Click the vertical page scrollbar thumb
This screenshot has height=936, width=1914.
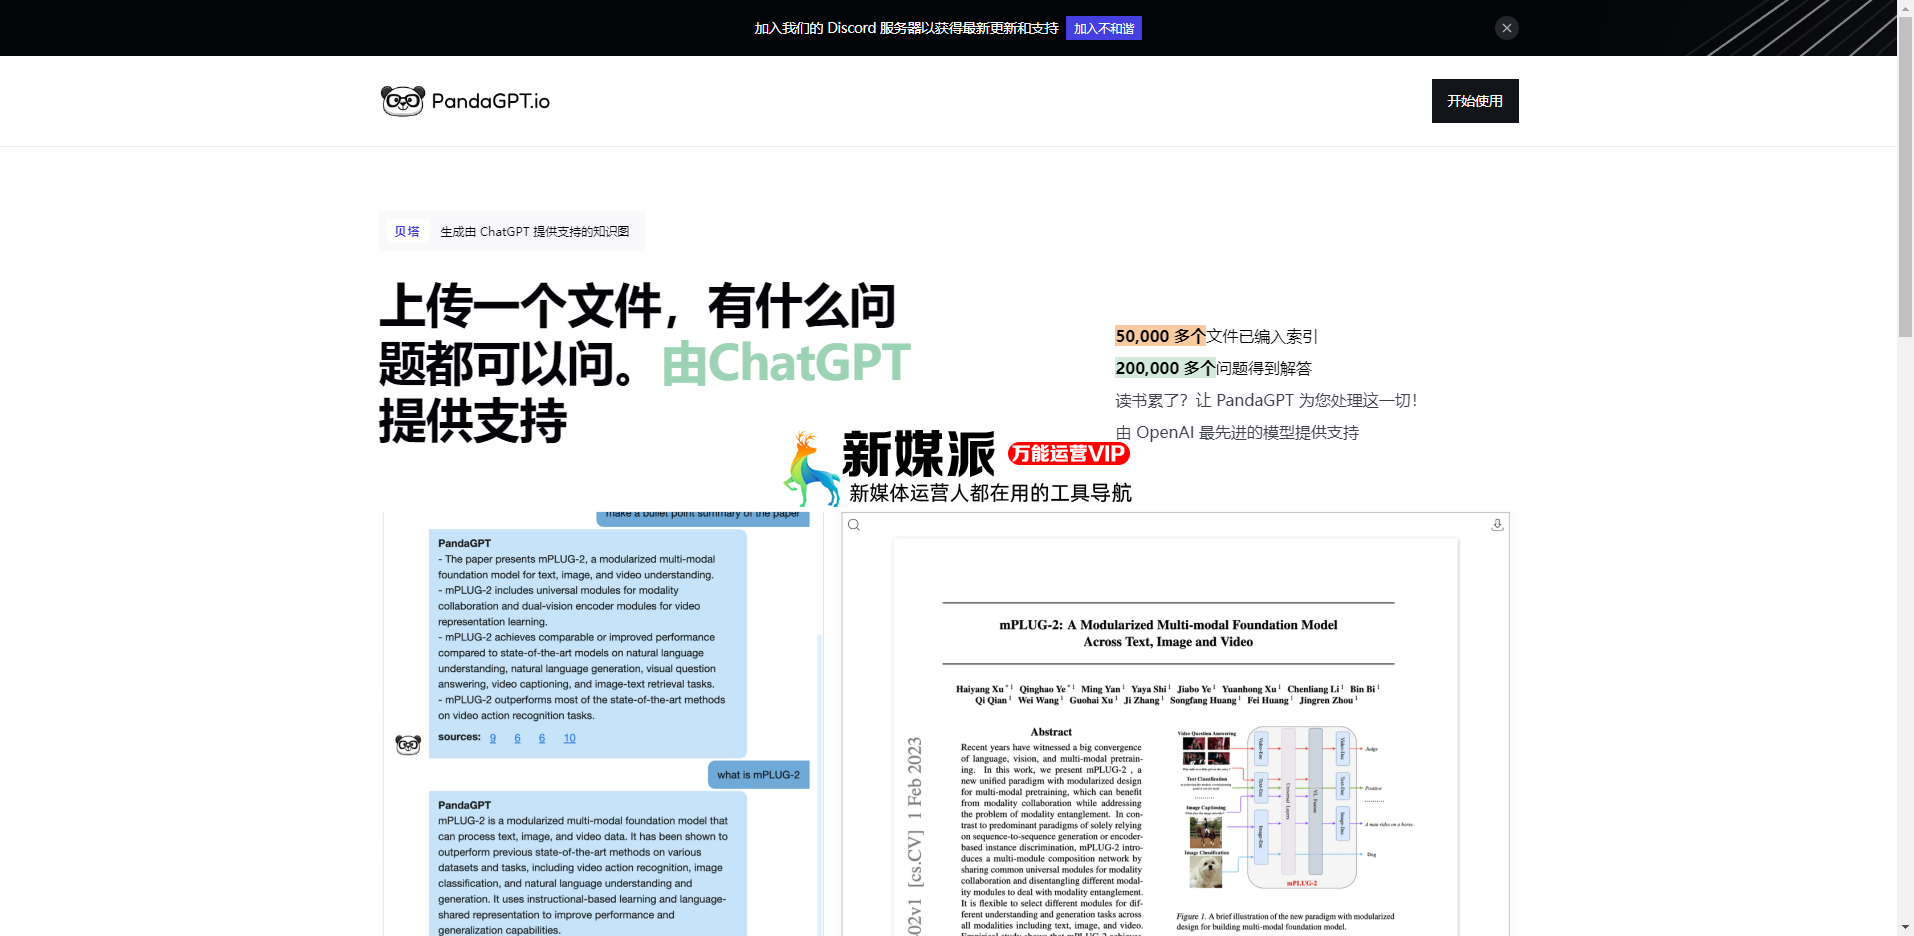1905,176
